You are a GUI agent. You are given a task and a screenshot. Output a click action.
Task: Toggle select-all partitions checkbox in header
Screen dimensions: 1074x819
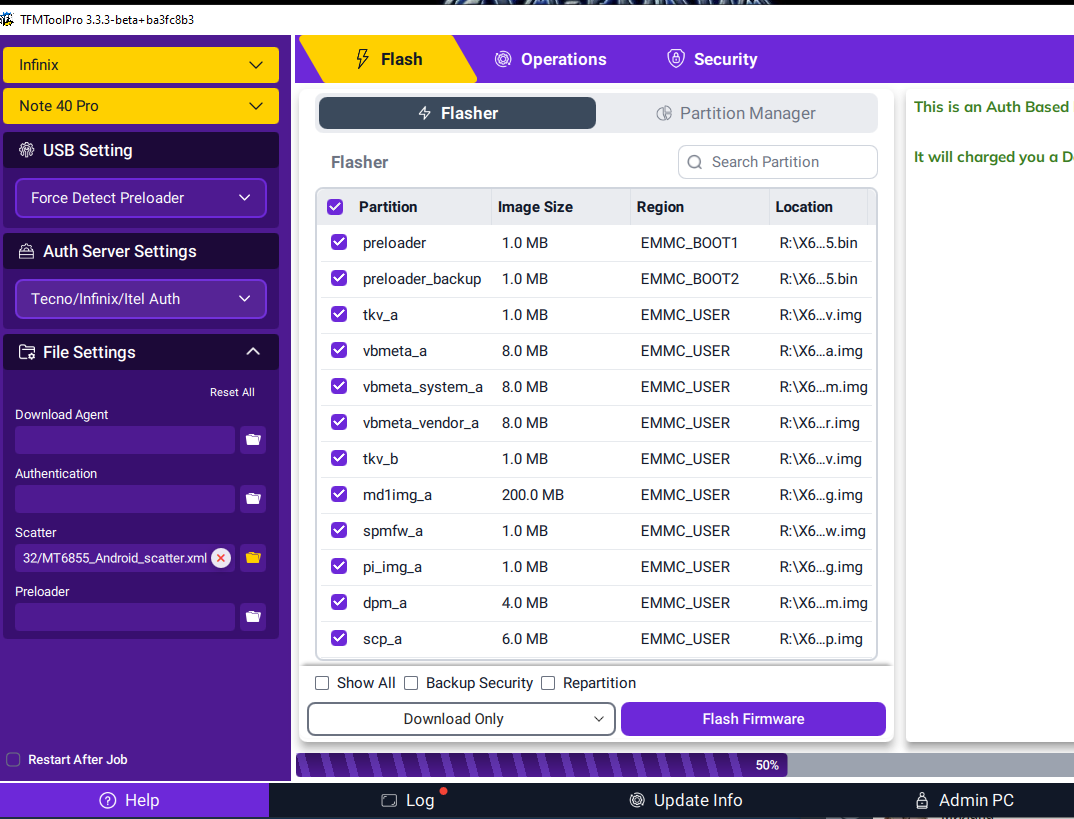[x=335, y=207]
